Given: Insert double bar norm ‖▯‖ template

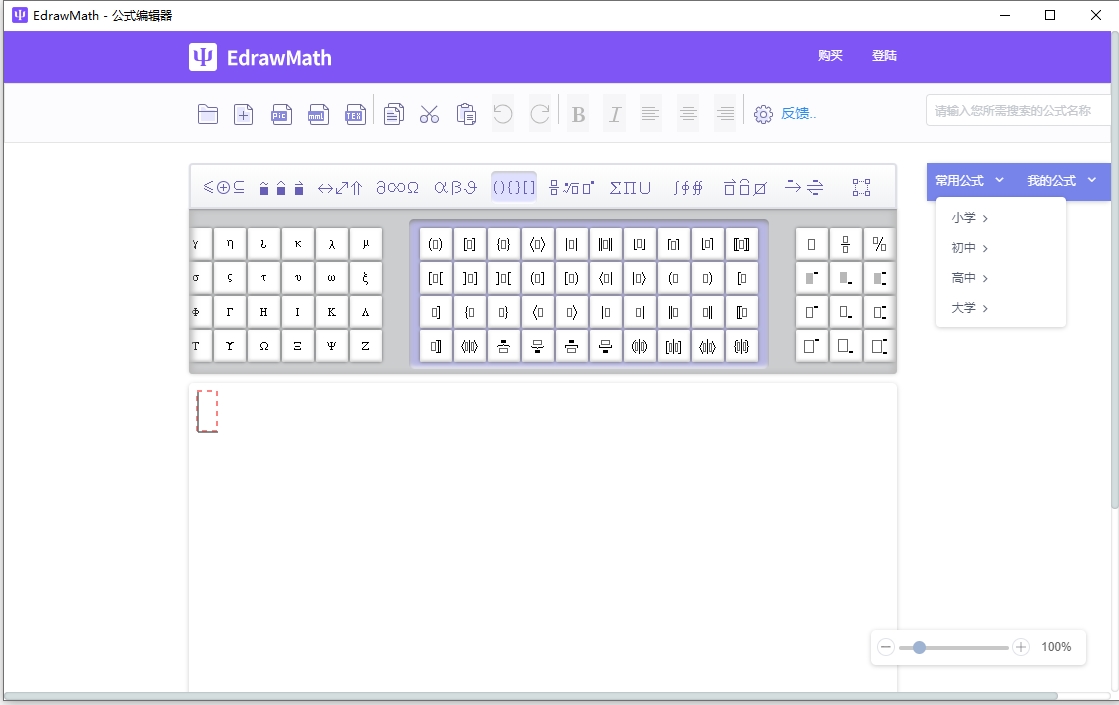Looking at the screenshot, I should pos(606,244).
